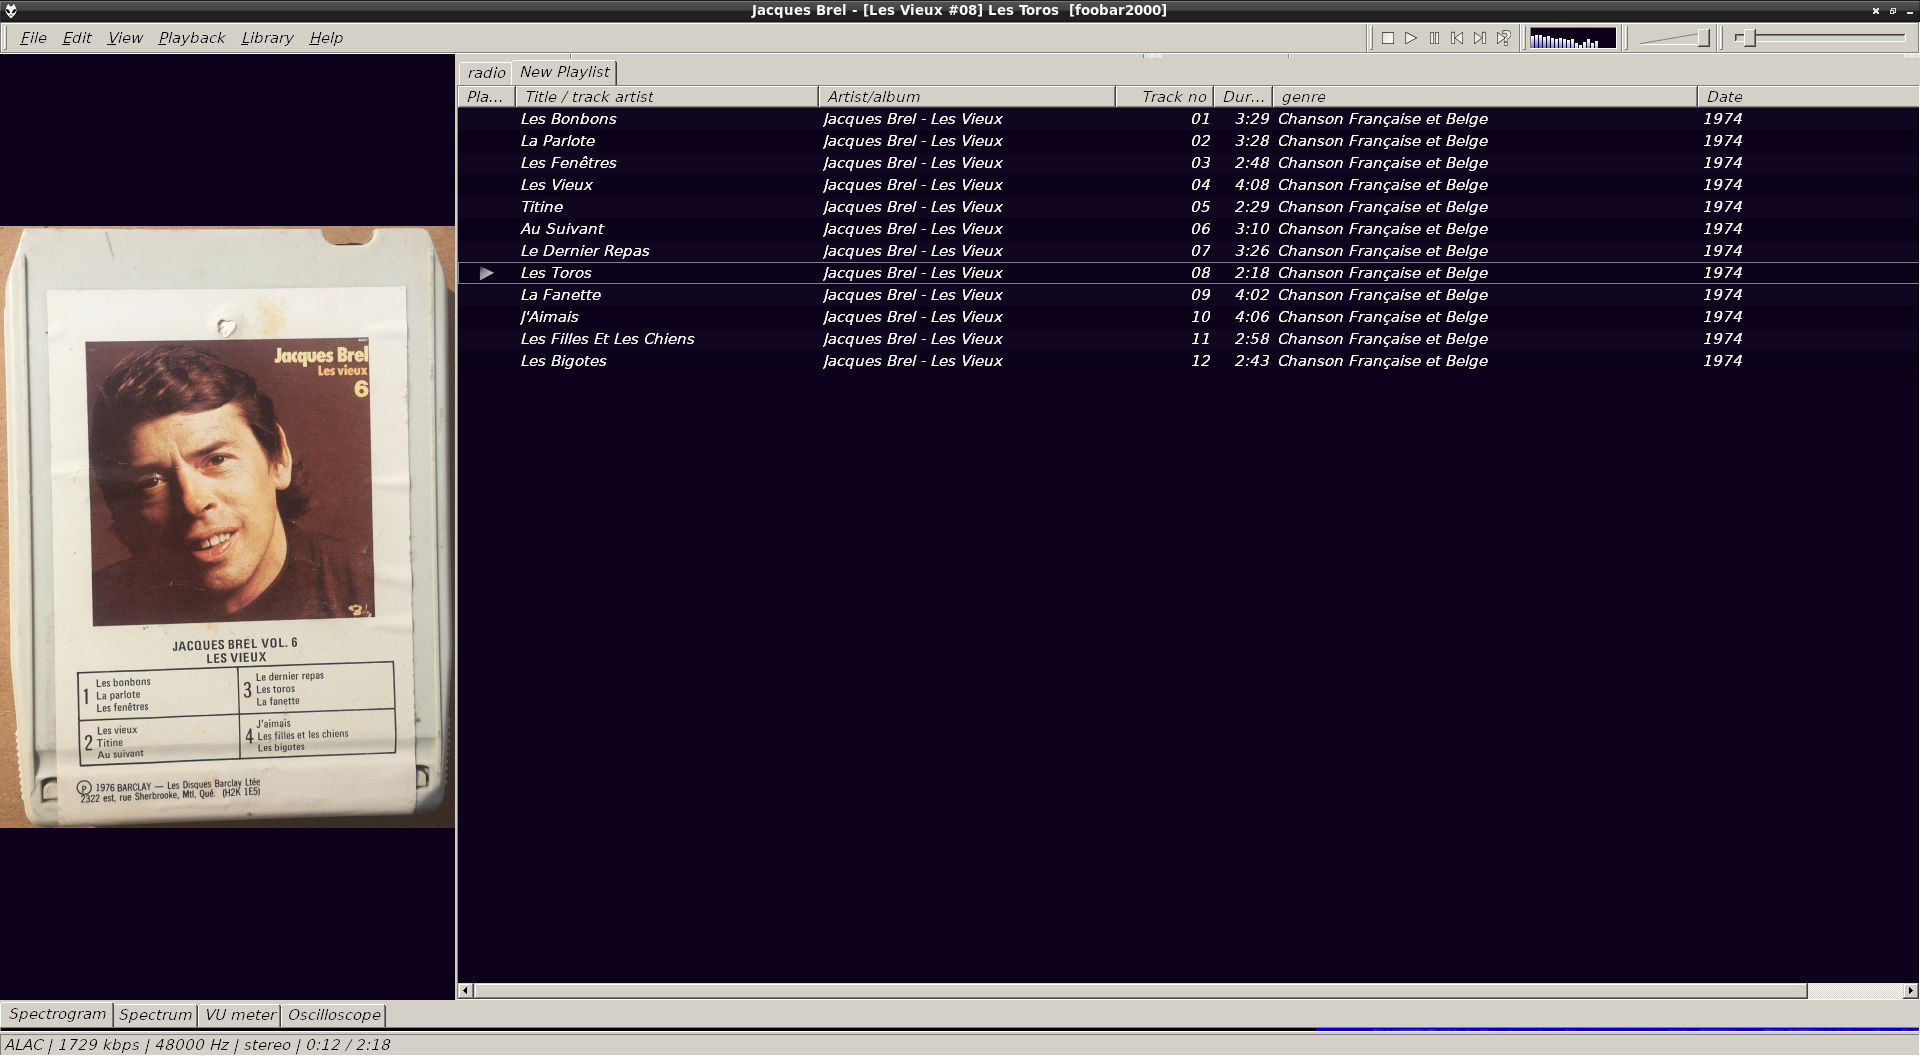Stop playback with the Stop button
Screen dimensions: 1920x1056
(1388, 38)
